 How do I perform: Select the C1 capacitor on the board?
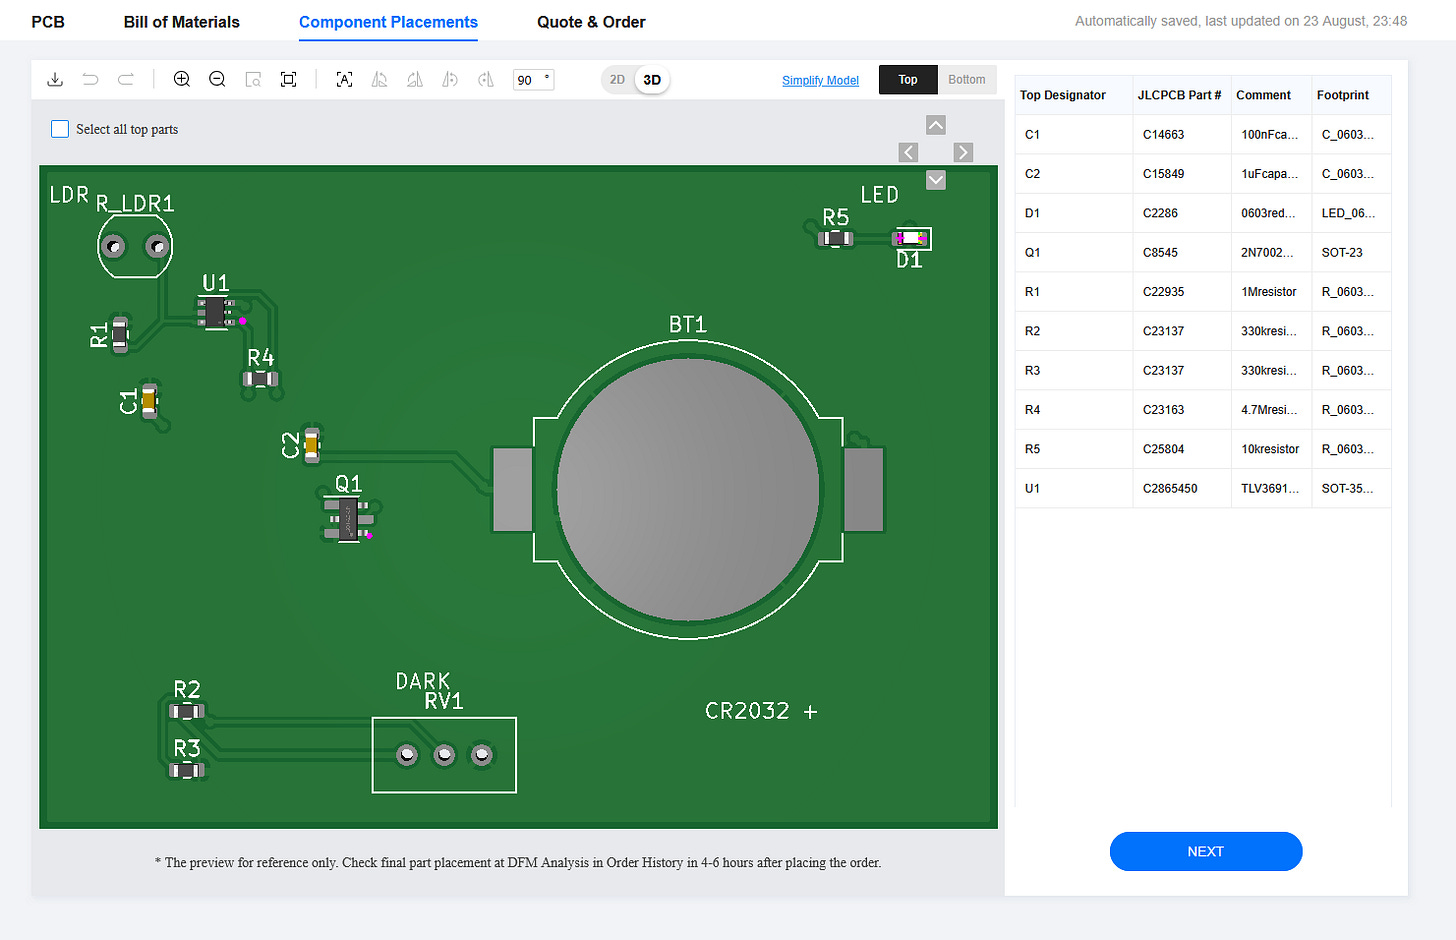[149, 400]
